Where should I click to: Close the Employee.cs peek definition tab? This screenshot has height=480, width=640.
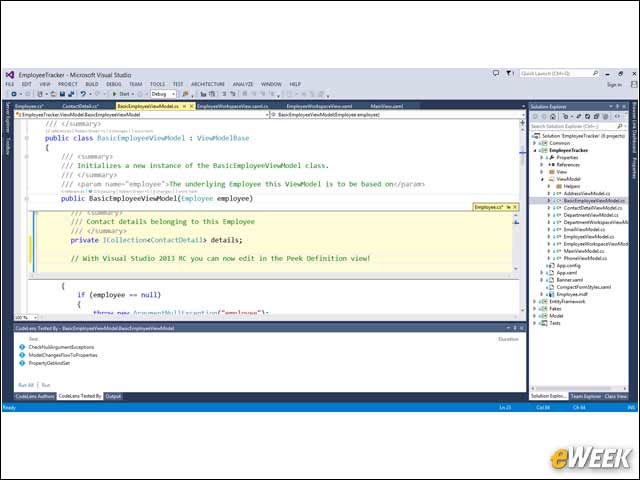click(x=515, y=207)
